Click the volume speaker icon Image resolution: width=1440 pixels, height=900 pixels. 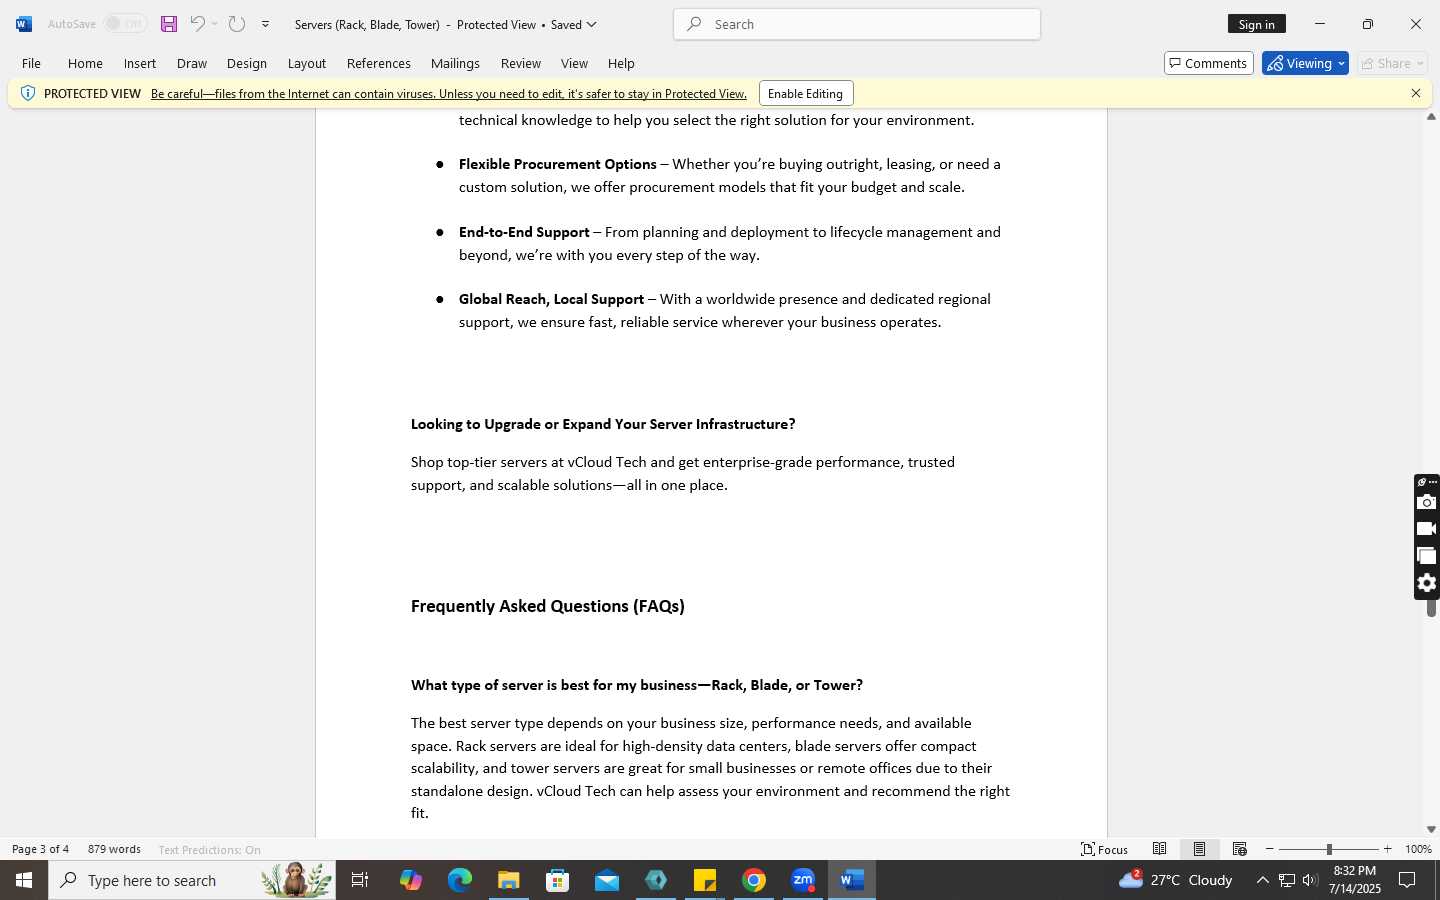point(1310,880)
